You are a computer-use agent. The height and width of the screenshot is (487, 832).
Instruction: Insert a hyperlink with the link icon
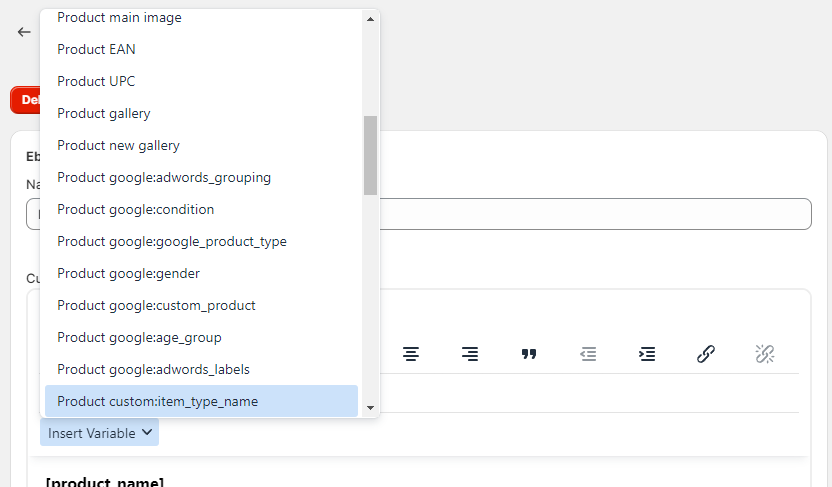click(706, 354)
